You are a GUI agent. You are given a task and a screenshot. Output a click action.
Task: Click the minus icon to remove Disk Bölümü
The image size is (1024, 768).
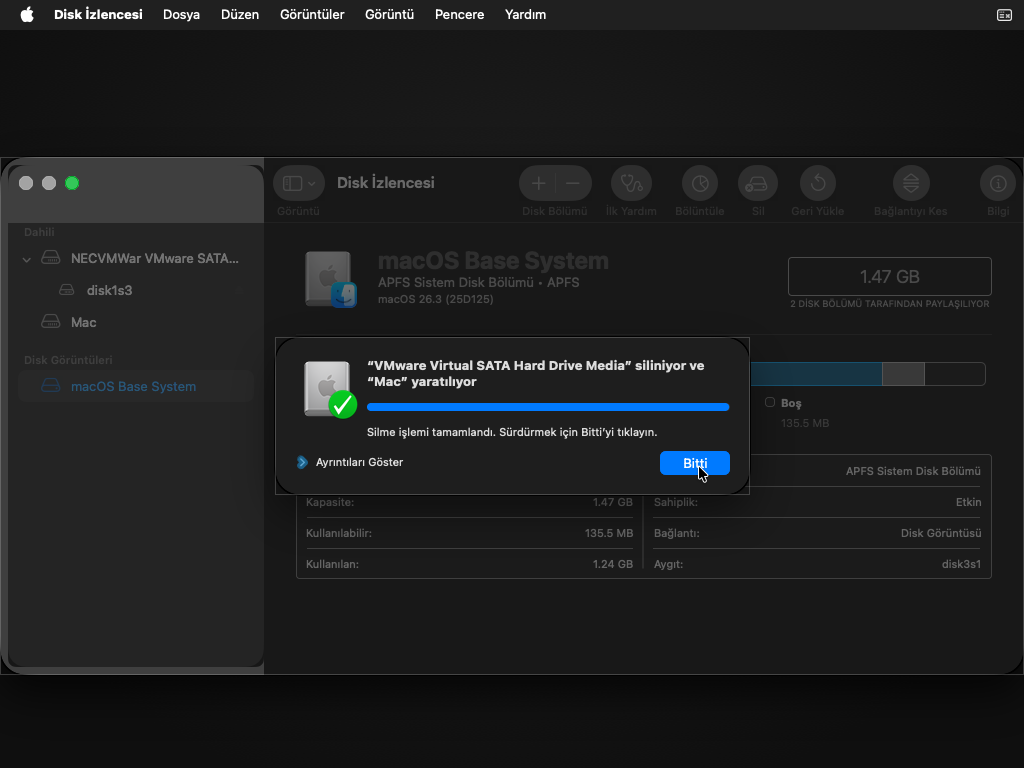tap(573, 184)
